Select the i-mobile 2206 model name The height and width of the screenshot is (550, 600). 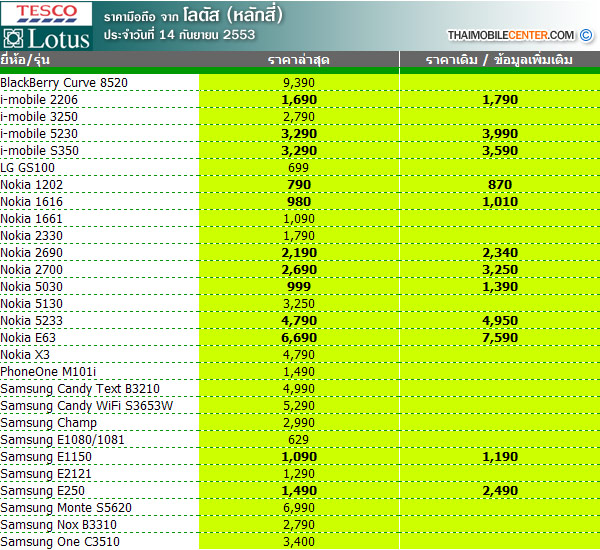point(39,100)
